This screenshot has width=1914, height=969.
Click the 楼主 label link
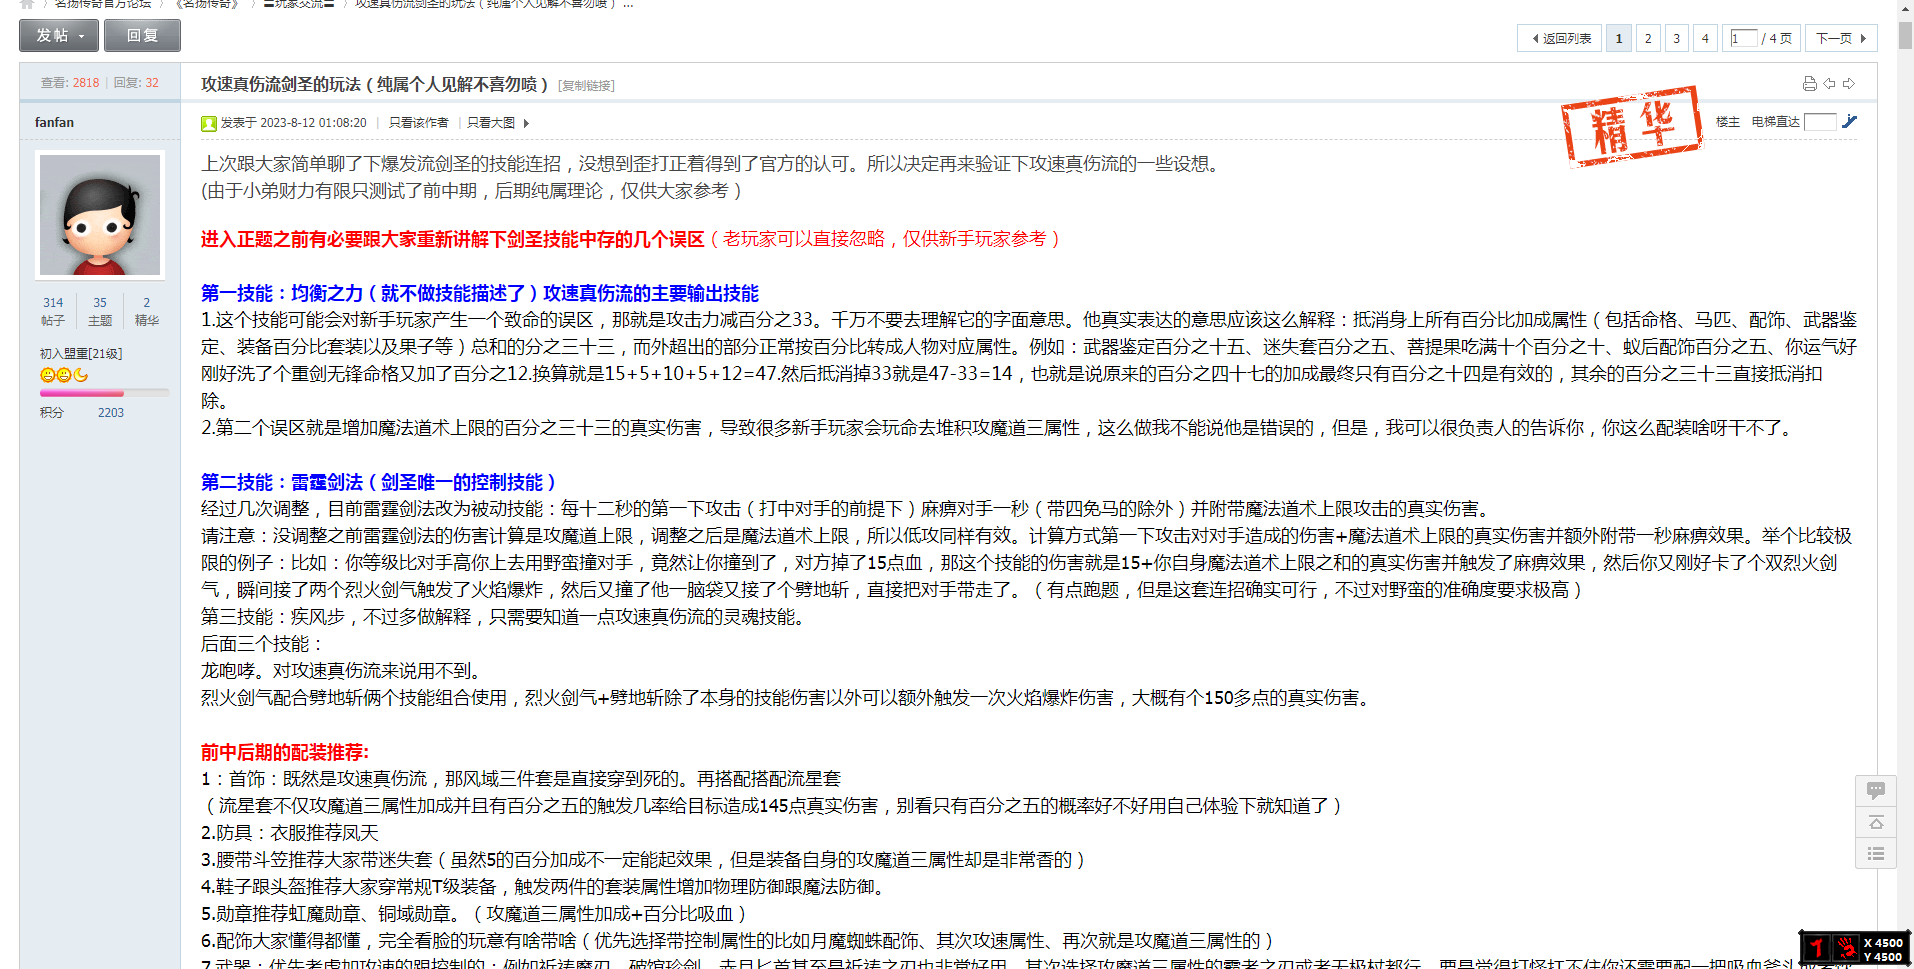point(1728,122)
